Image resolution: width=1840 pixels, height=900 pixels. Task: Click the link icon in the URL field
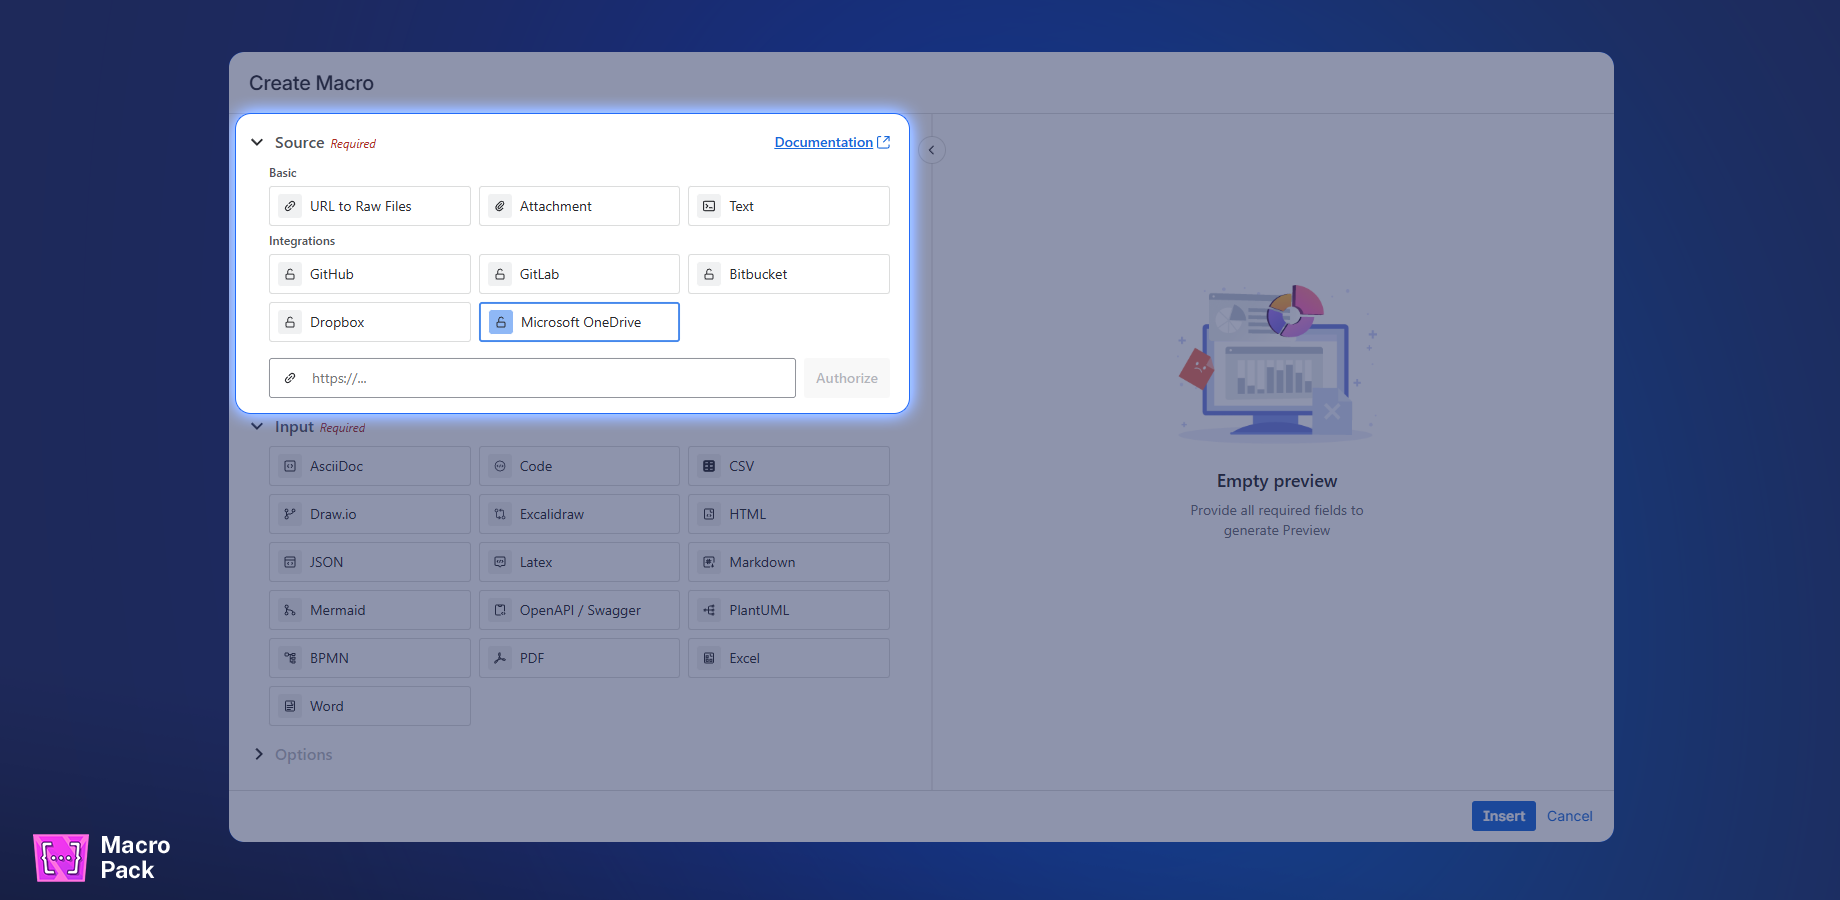click(x=290, y=378)
